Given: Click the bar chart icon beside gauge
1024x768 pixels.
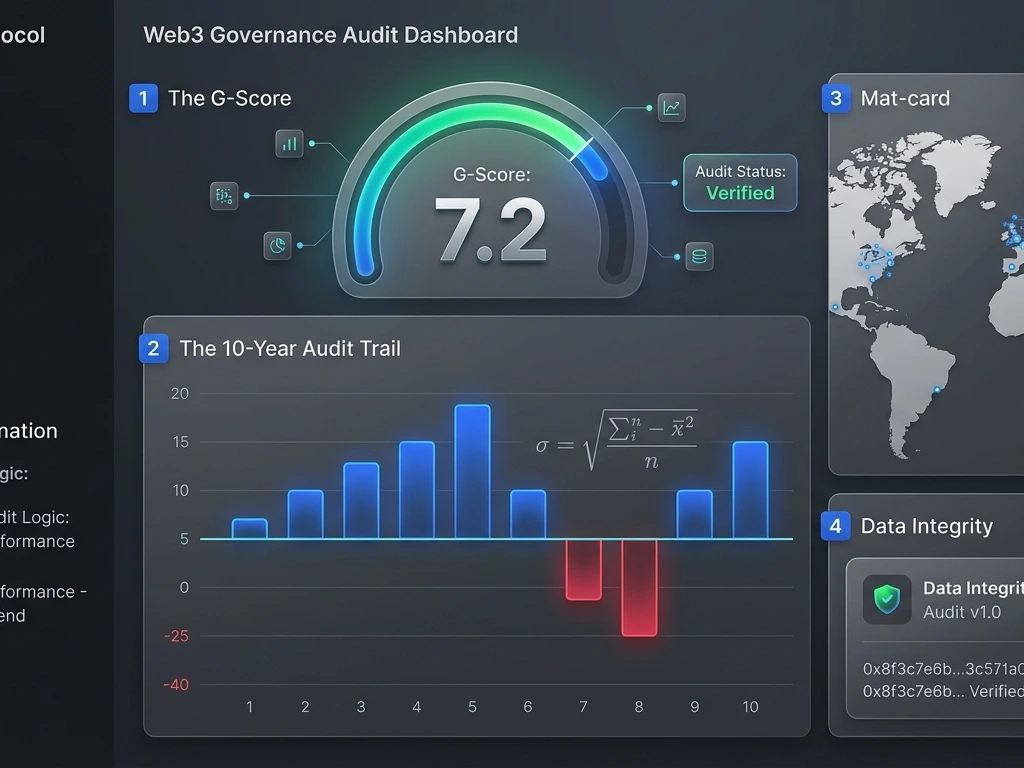Looking at the screenshot, I should point(289,144).
